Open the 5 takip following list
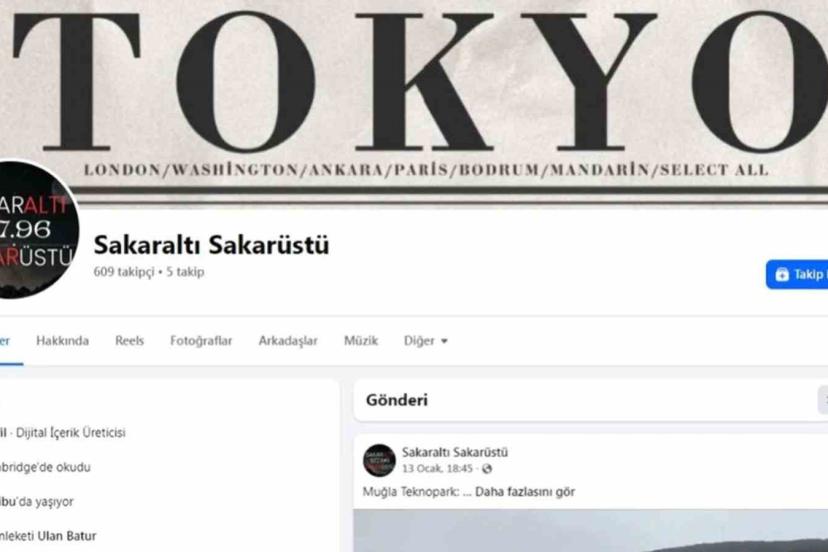The width and height of the screenshot is (828, 552). click(185, 272)
